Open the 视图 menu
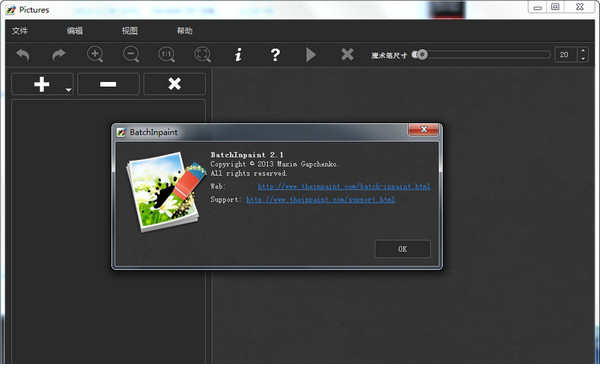 pyautogui.click(x=130, y=31)
